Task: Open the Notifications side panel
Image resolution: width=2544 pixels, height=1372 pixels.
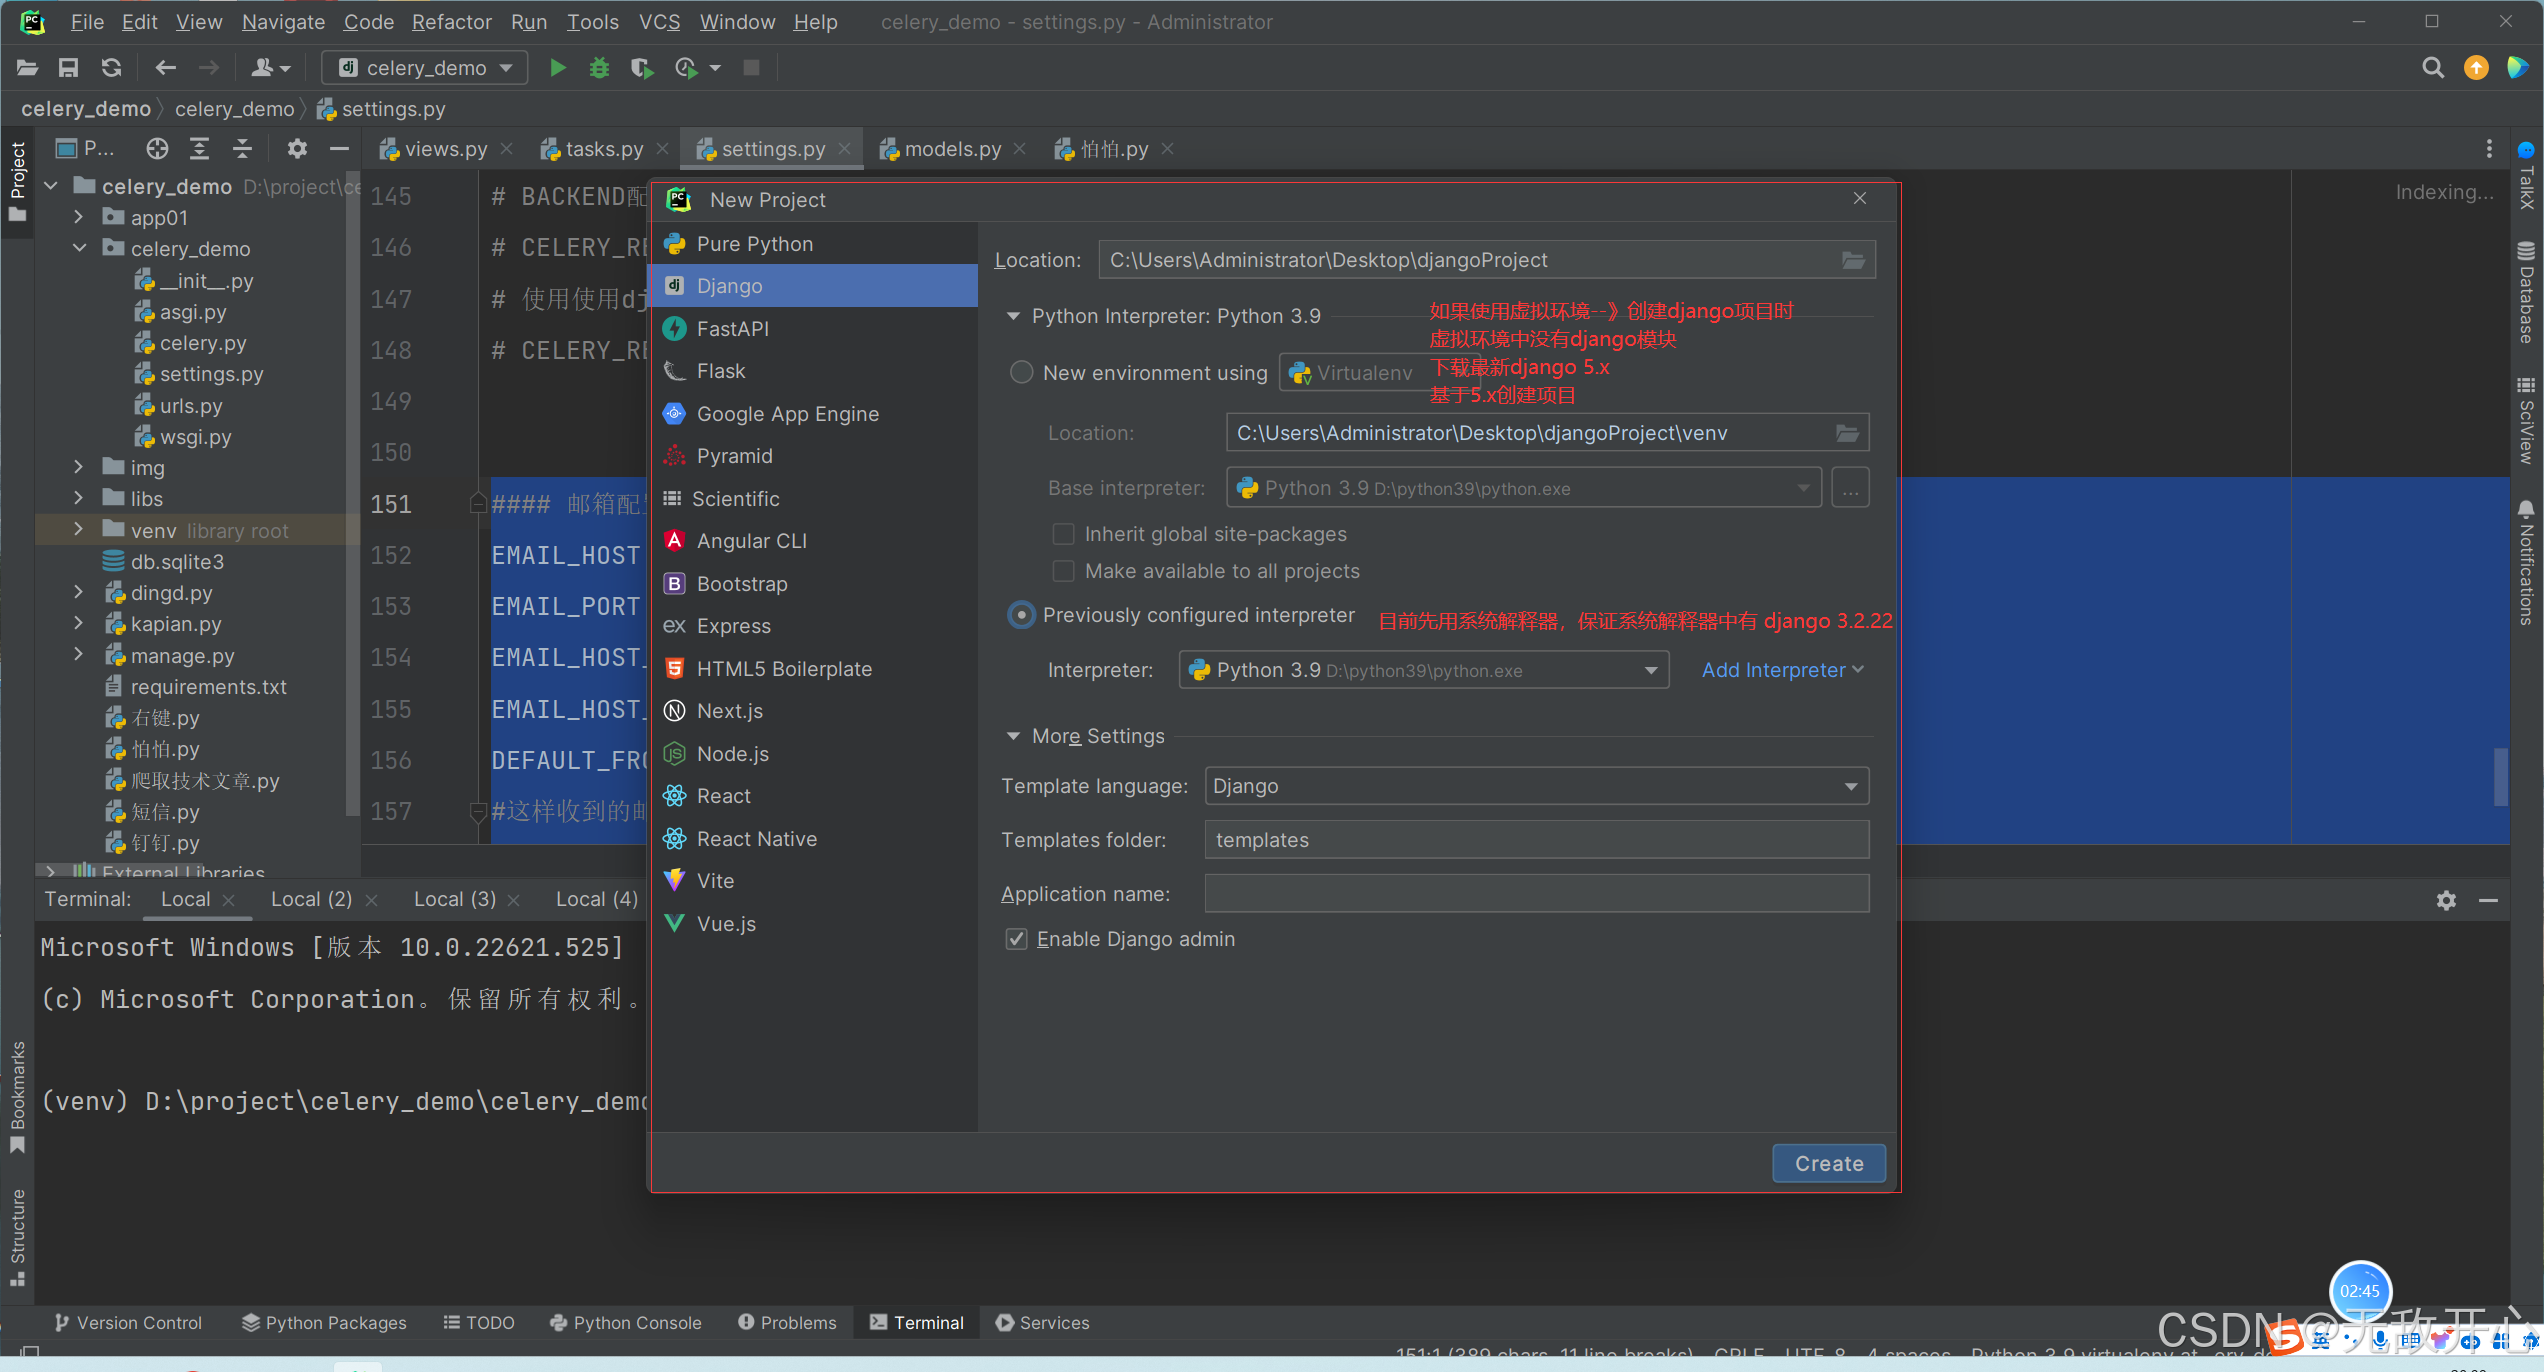Action: click(2526, 562)
